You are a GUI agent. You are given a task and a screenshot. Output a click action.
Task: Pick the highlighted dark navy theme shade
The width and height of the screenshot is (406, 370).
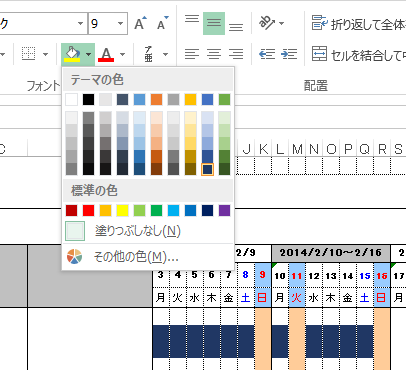tap(207, 169)
